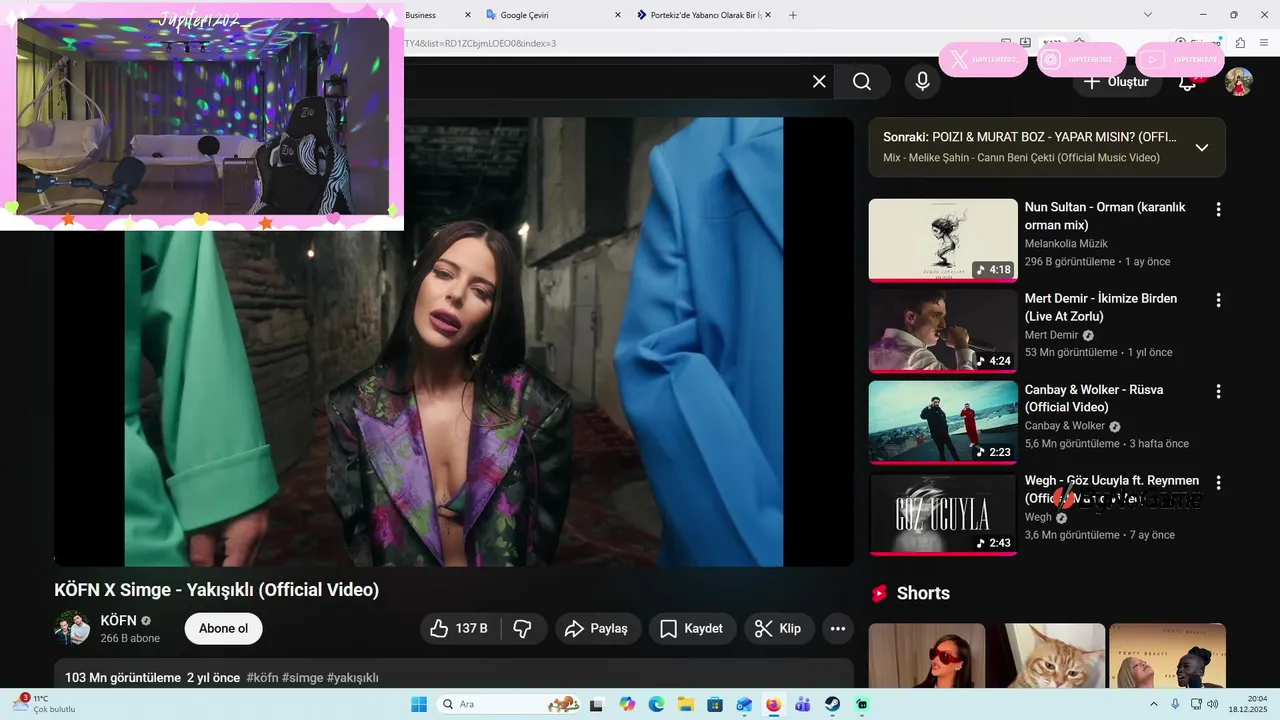The image size is (1280, 720).
Task: Open the Oluştur create menu
Action: click(1117, 82)
